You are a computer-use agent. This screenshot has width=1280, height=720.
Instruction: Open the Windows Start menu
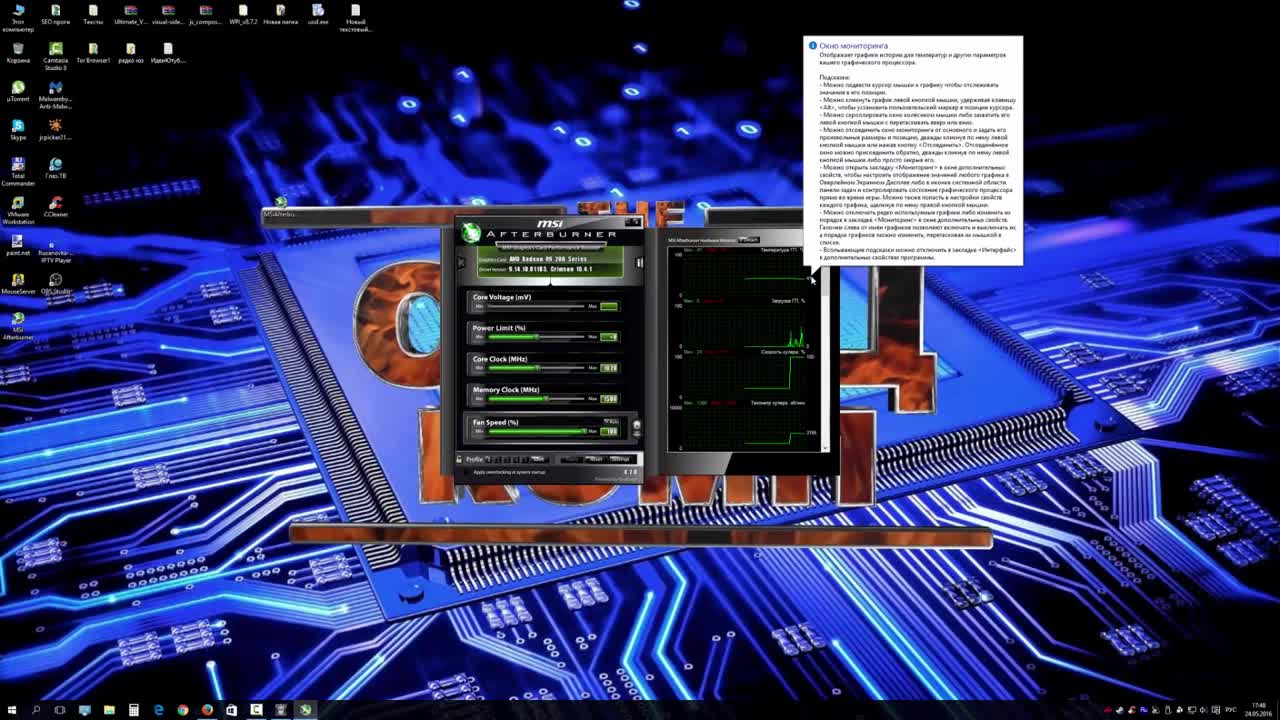(x=12, y=710)
